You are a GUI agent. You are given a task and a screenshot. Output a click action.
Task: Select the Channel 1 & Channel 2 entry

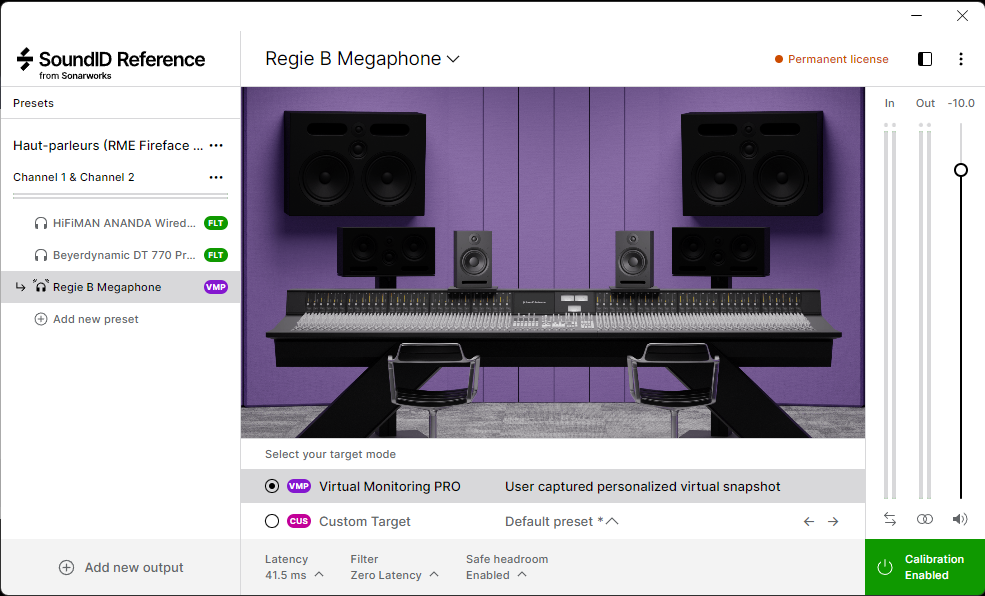tap(73, 177)
